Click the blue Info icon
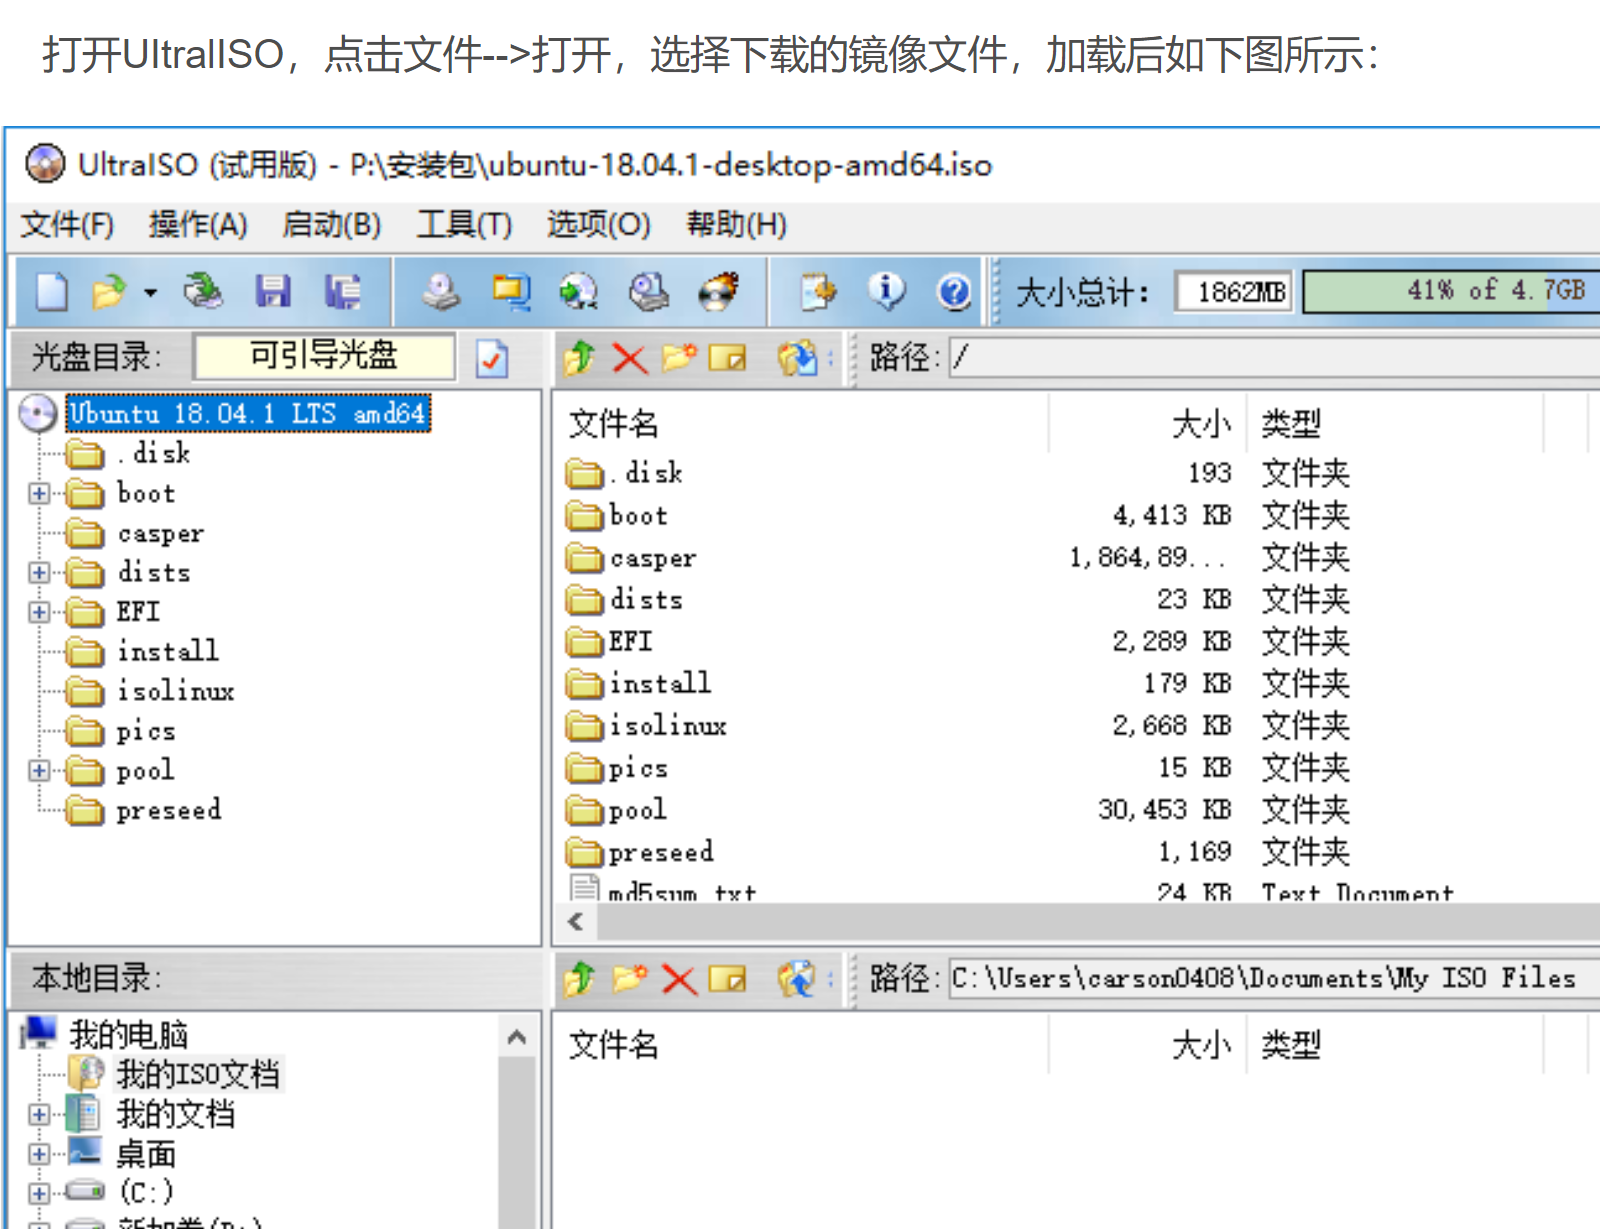This screenshot has height=1229, width=1600. (x=886, y=291)
